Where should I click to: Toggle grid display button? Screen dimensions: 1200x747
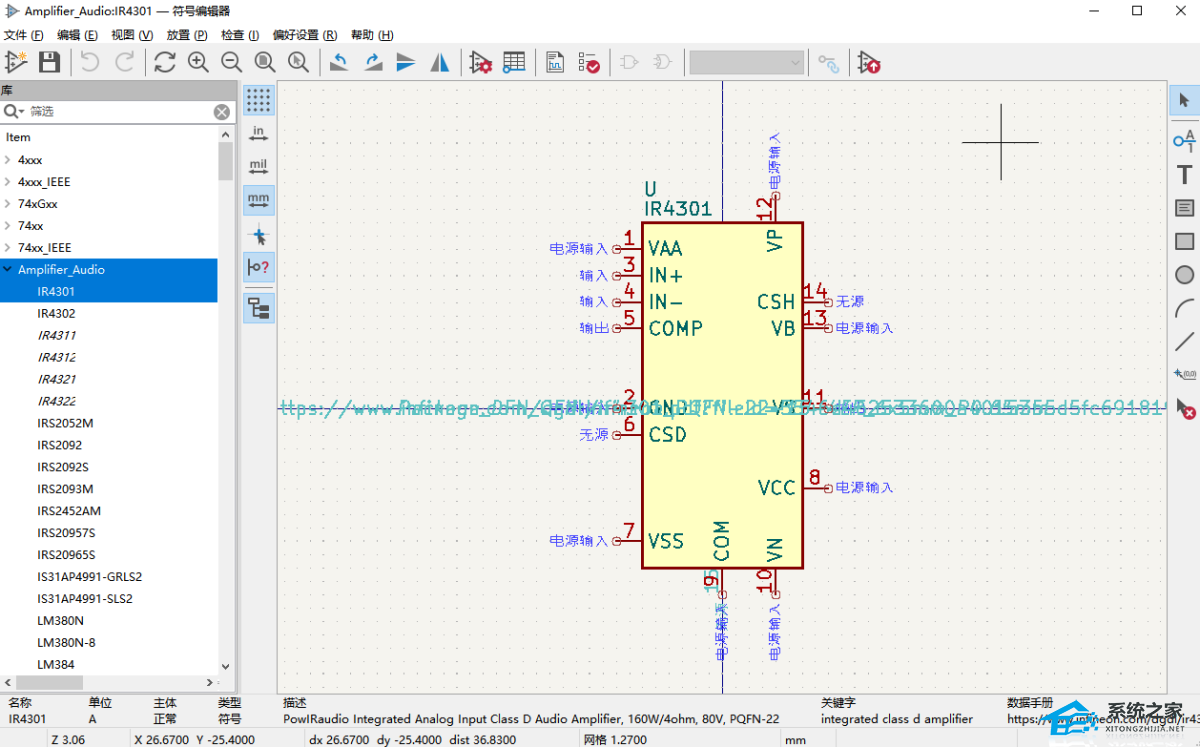click(x=259, y=100)
